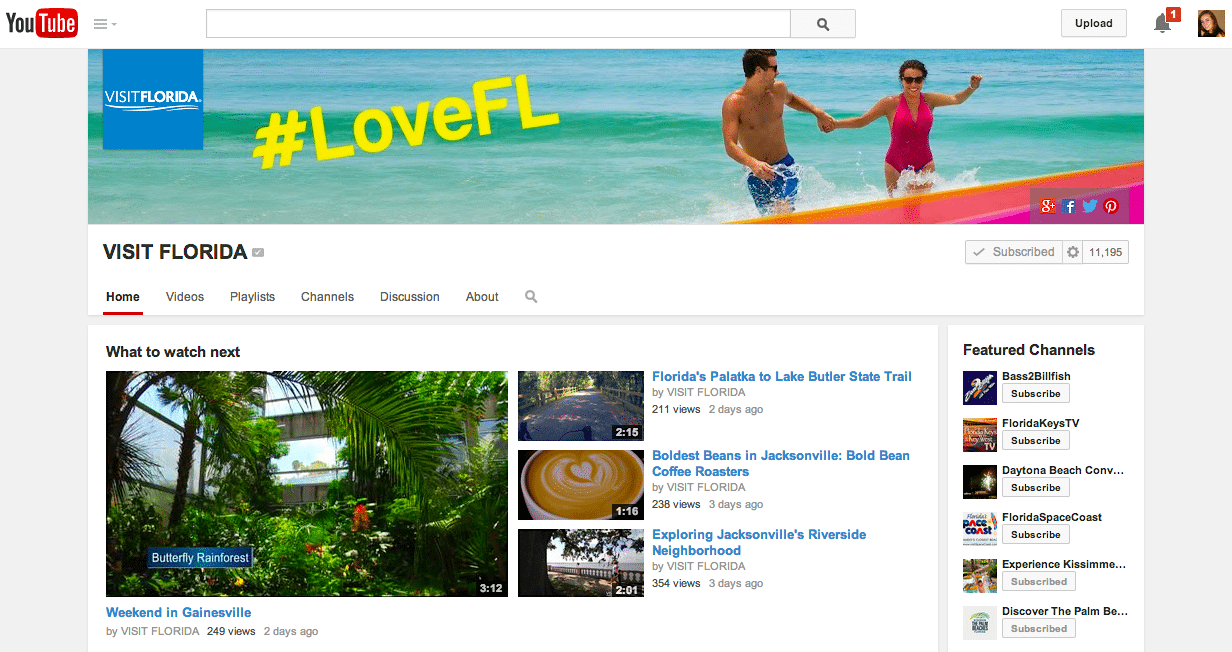Focus the YouTube search box

(x=498, y=24)
